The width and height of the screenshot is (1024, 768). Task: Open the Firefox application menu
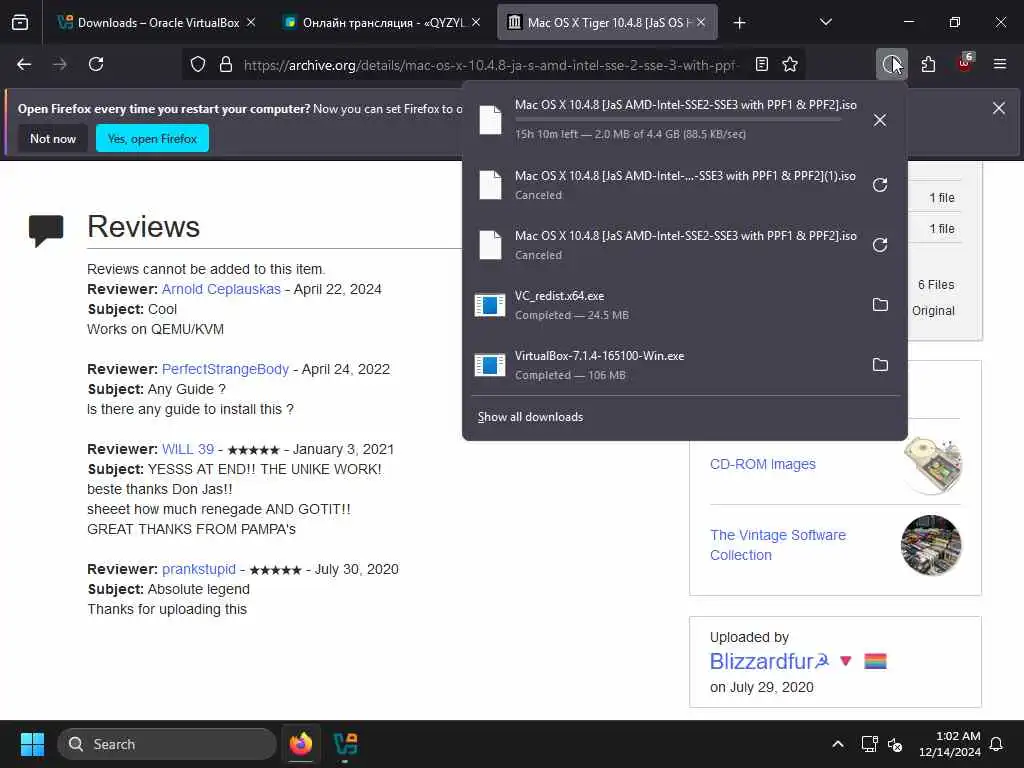(1000, 64)
